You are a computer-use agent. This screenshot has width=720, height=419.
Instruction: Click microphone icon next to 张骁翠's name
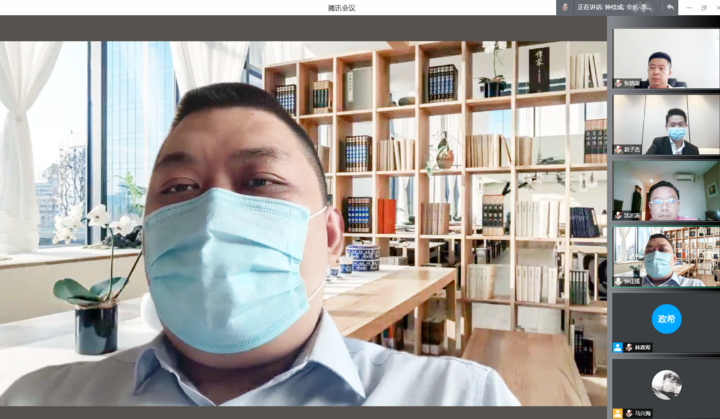tap(618, 83)
